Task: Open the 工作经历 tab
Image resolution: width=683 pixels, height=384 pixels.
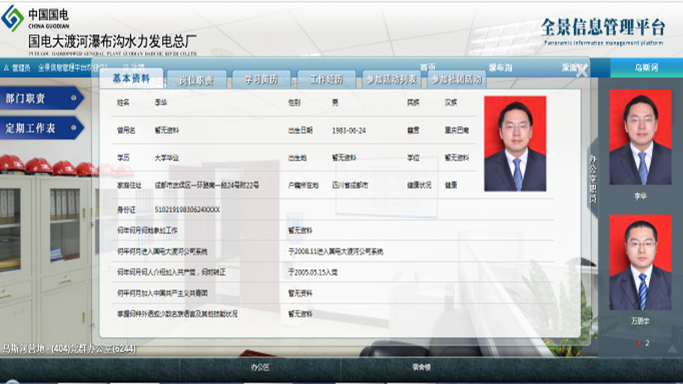Action: pos(326,80)
